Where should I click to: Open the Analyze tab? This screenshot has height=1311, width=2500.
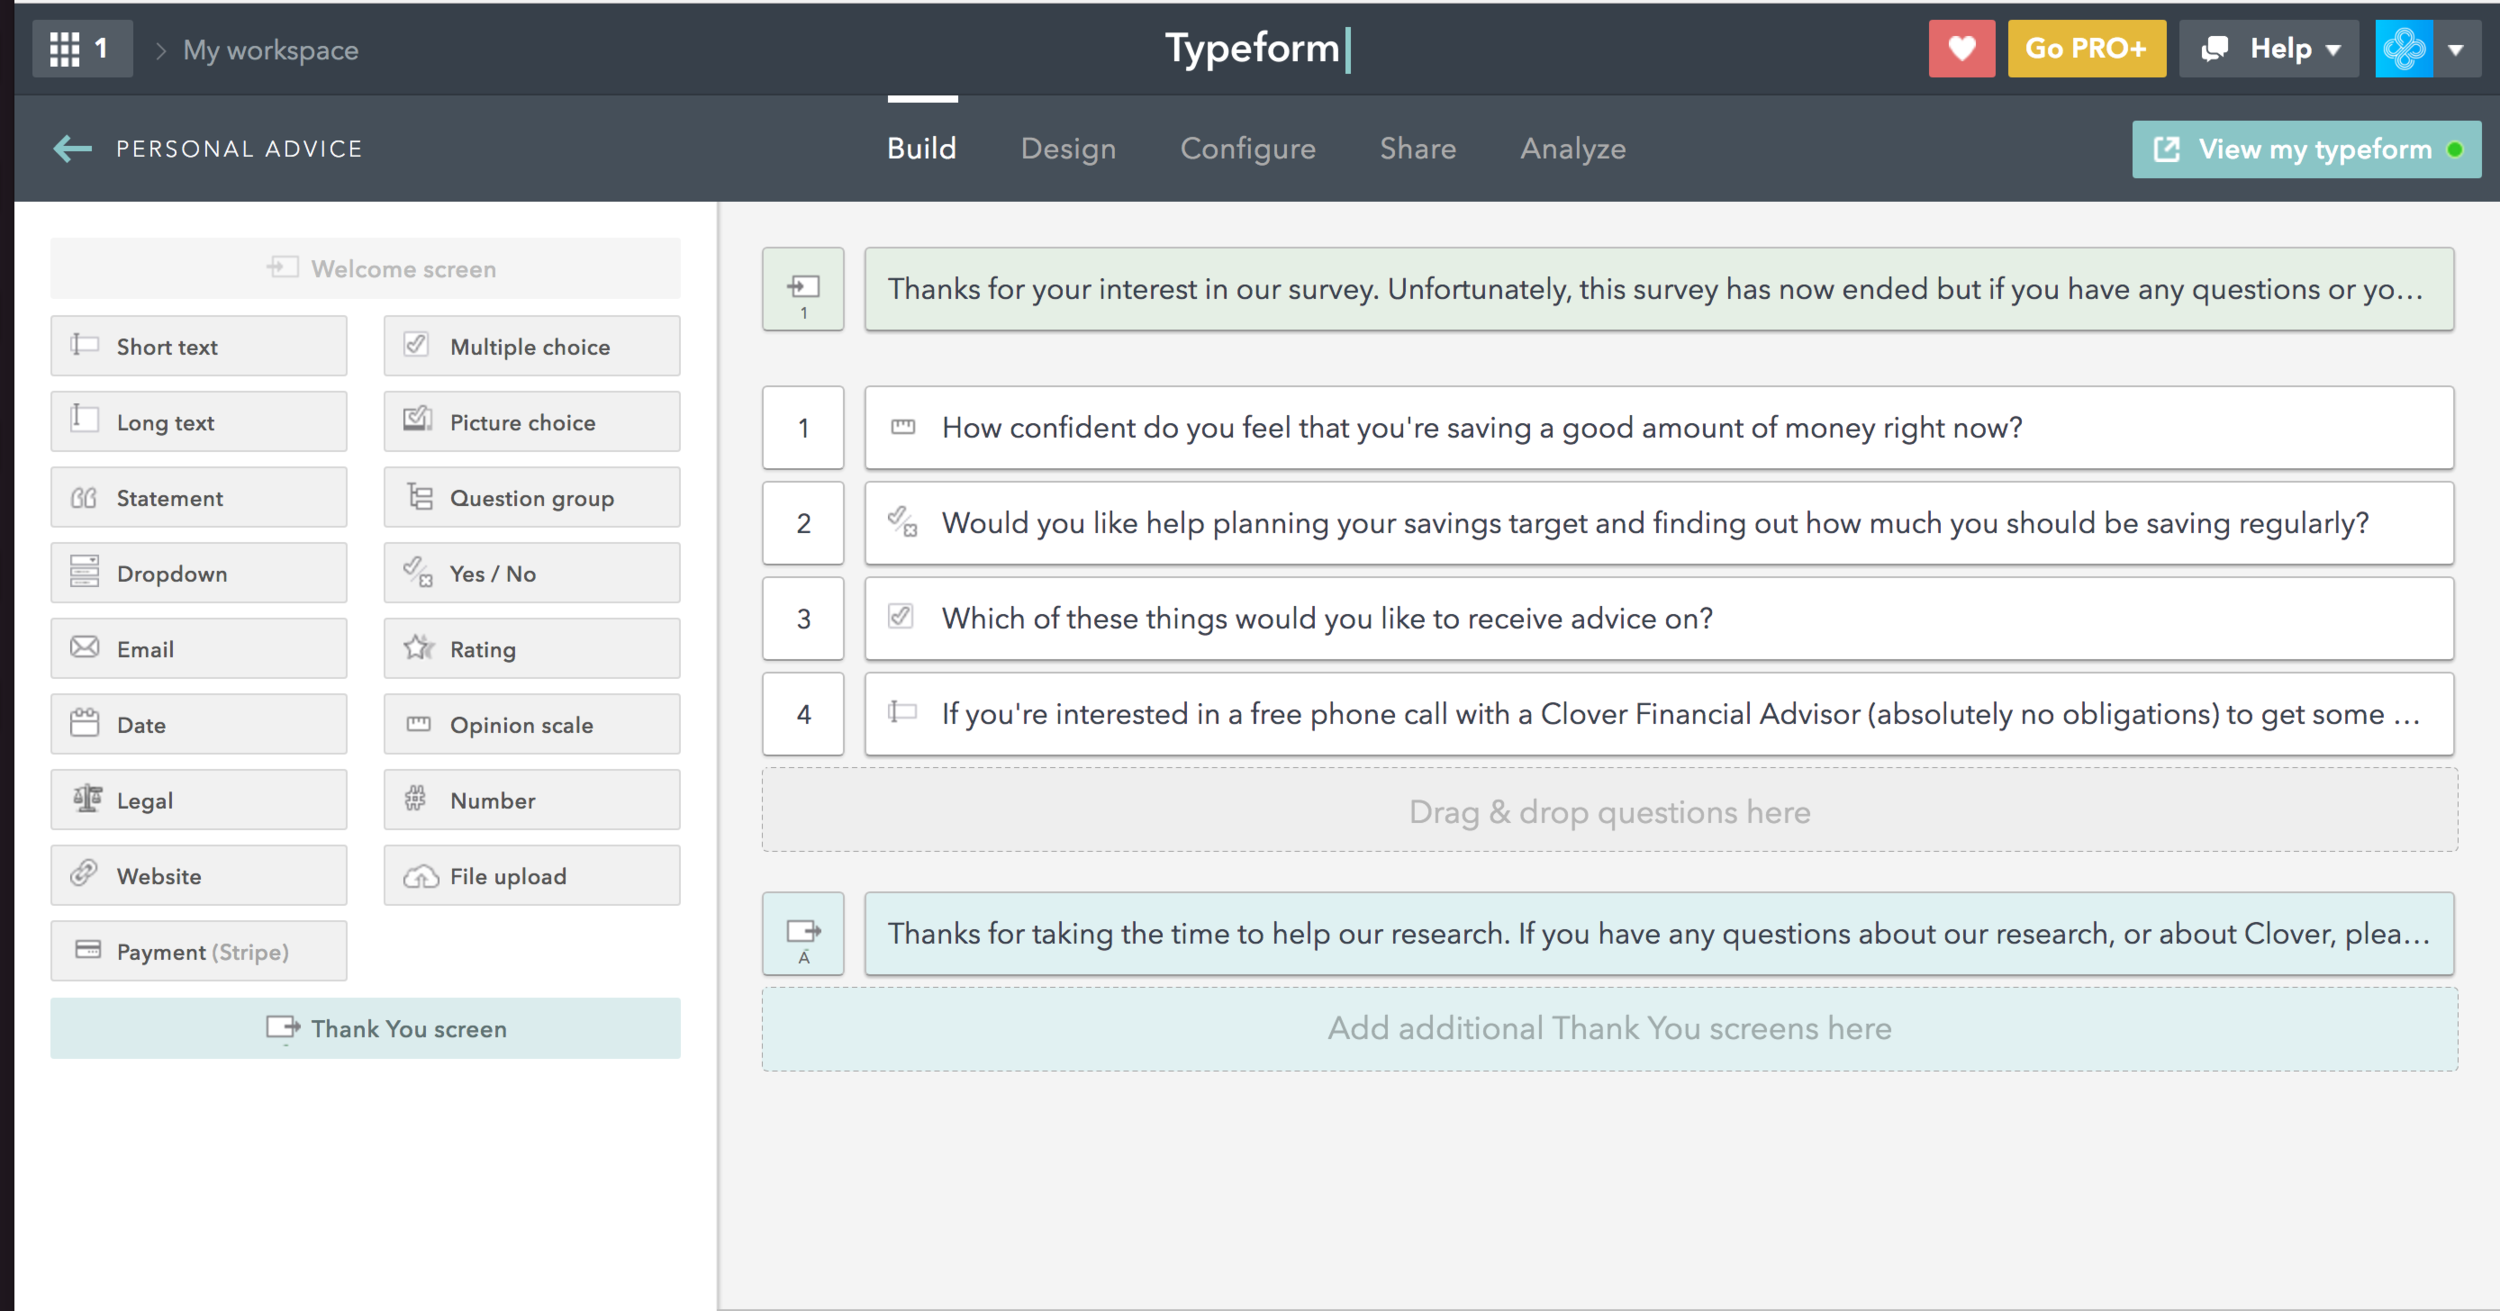click(x=1572, y=149)
